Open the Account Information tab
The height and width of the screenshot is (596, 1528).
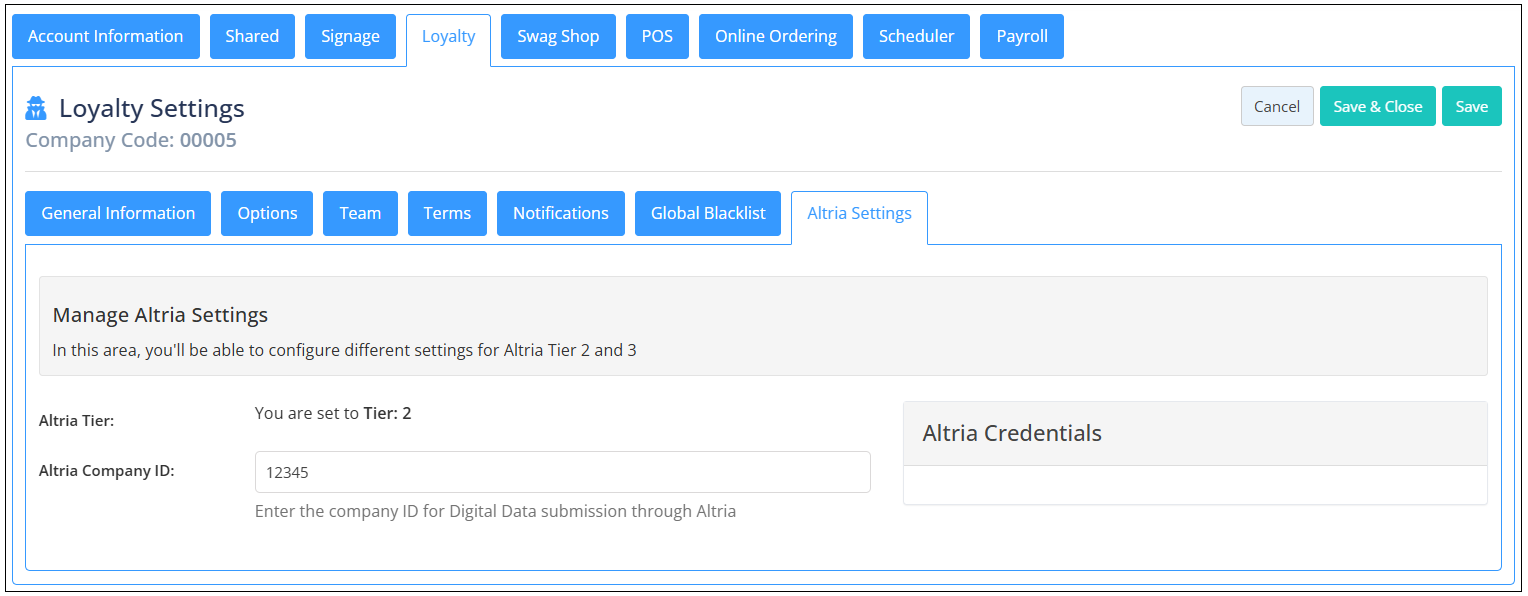pos(106,36)
